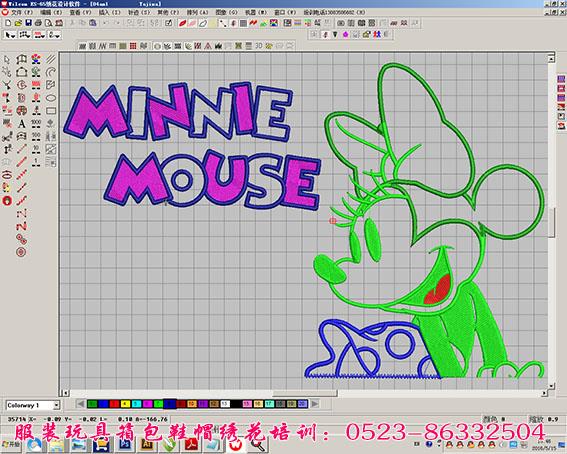Click the horizontal scrollbar left arrow
The width and height of the screenshot is (567, 454).
click(65, 393)
